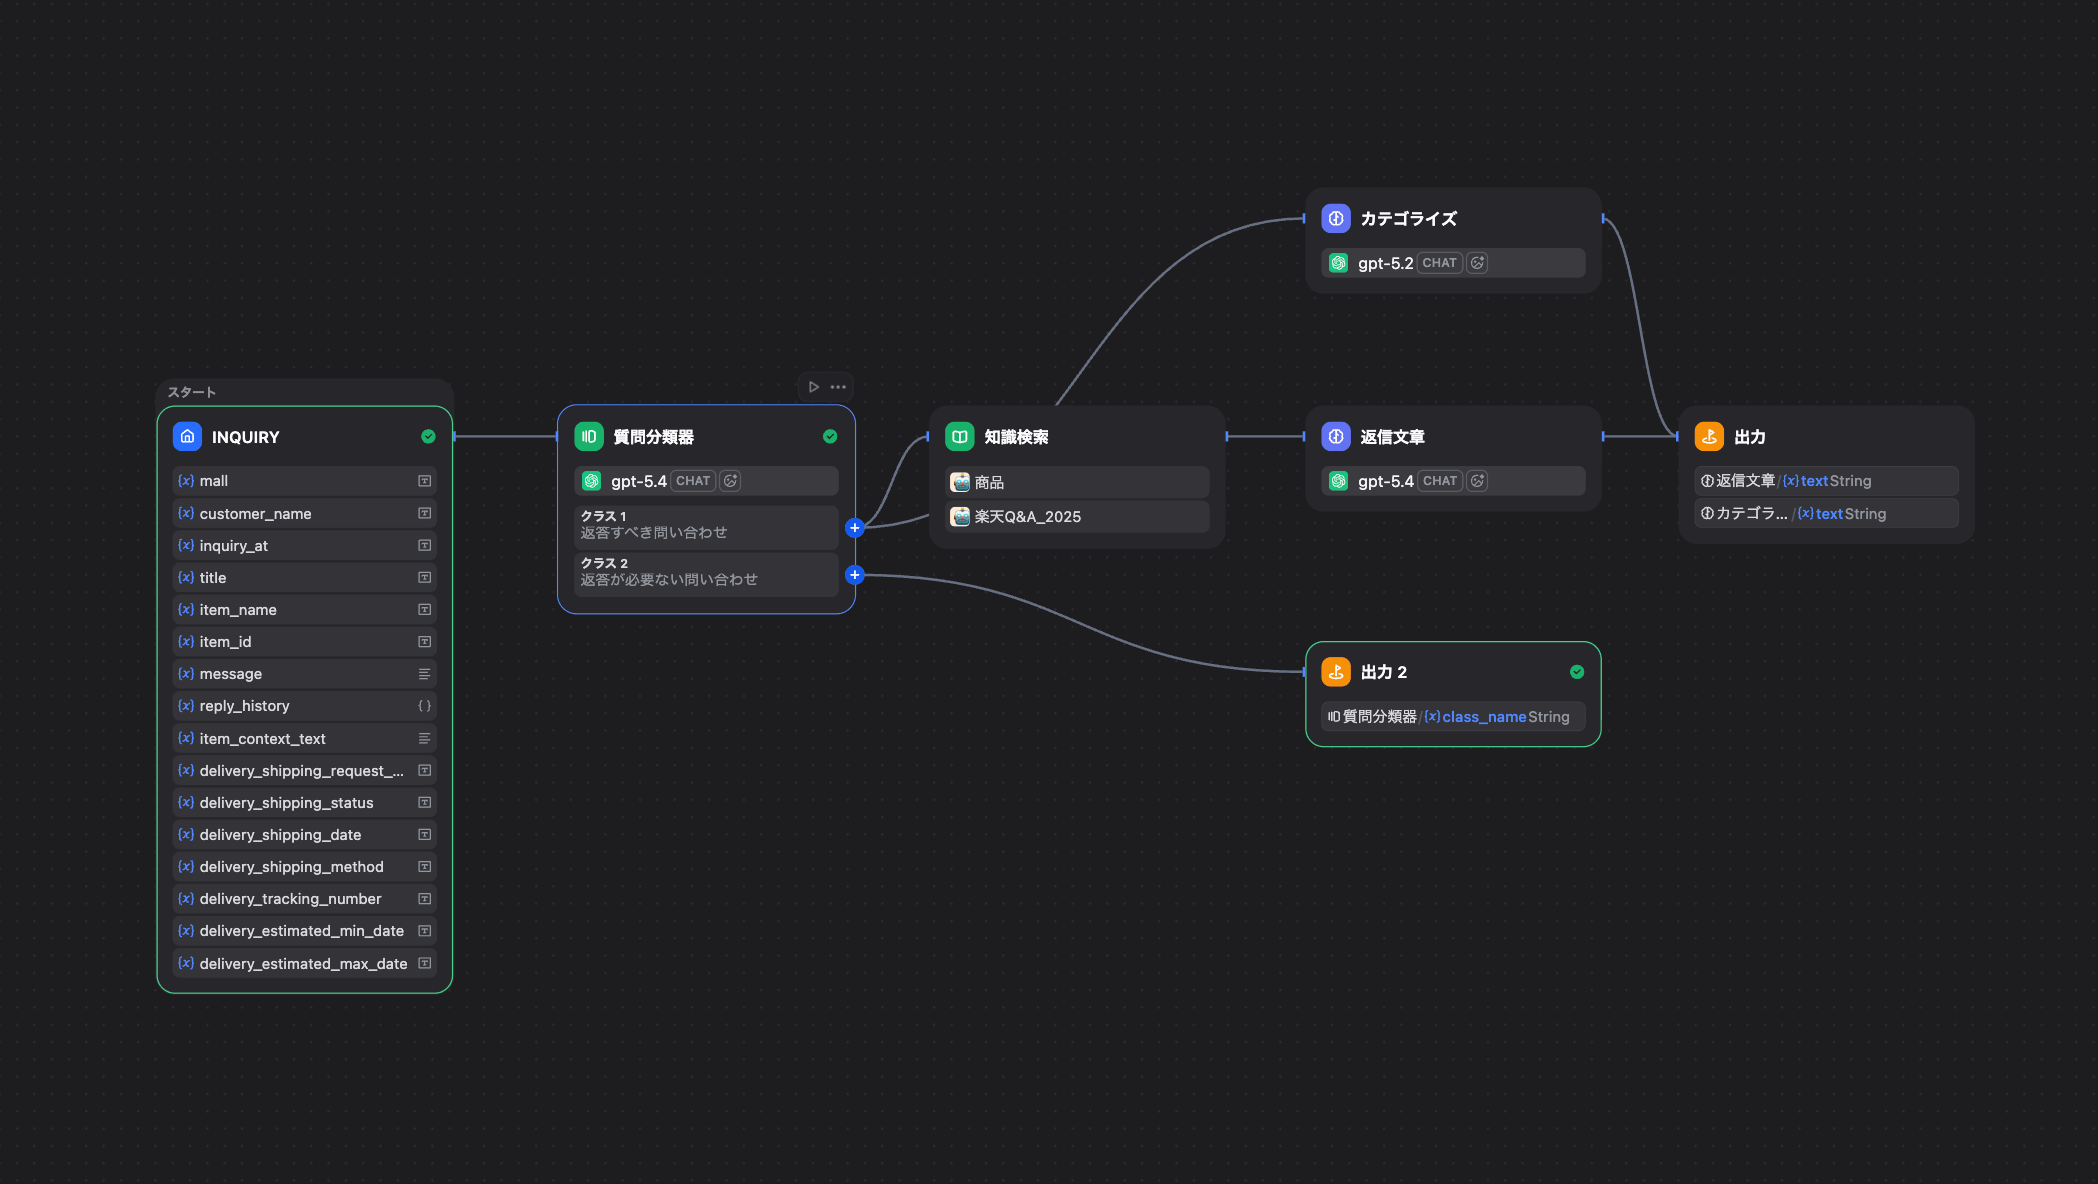The width and height of the screenshot is (2098, 1184).
Task: Click the 質問分類器 classifier node icon
Action: [589, 437]
